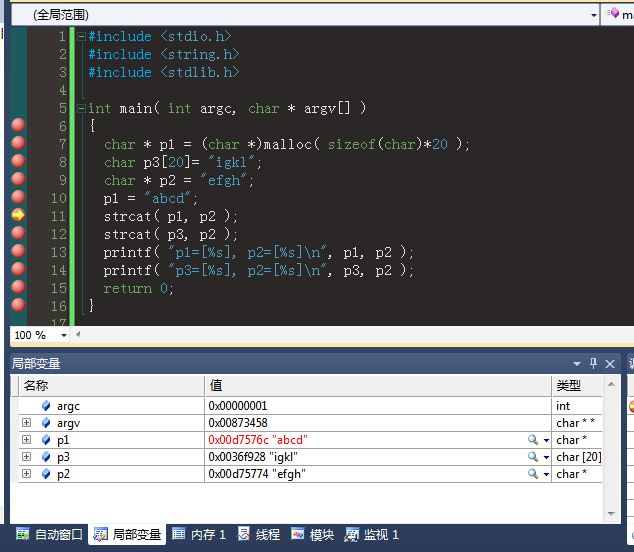The height and width of the screenshot is (552, 634).
Task: Open the Locals panel window position menu
Action: pos(577,364)
